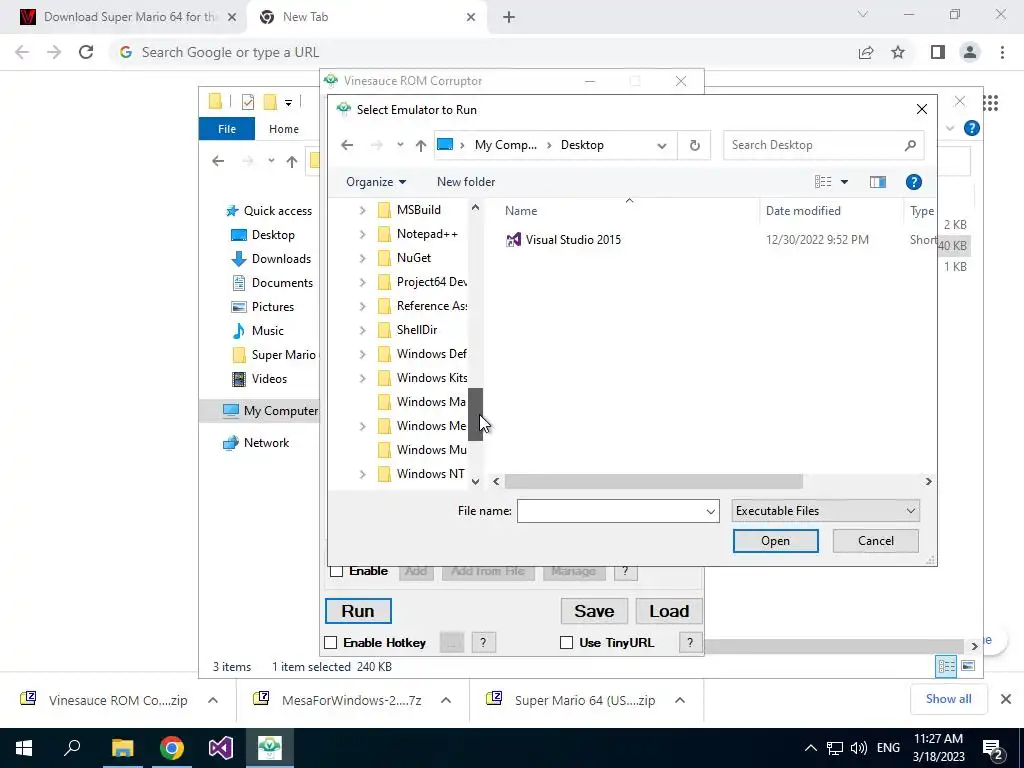The image size is (1024, 768).
Task: Click New folder in the dialog toolbar
Action: tap(466, 182)
